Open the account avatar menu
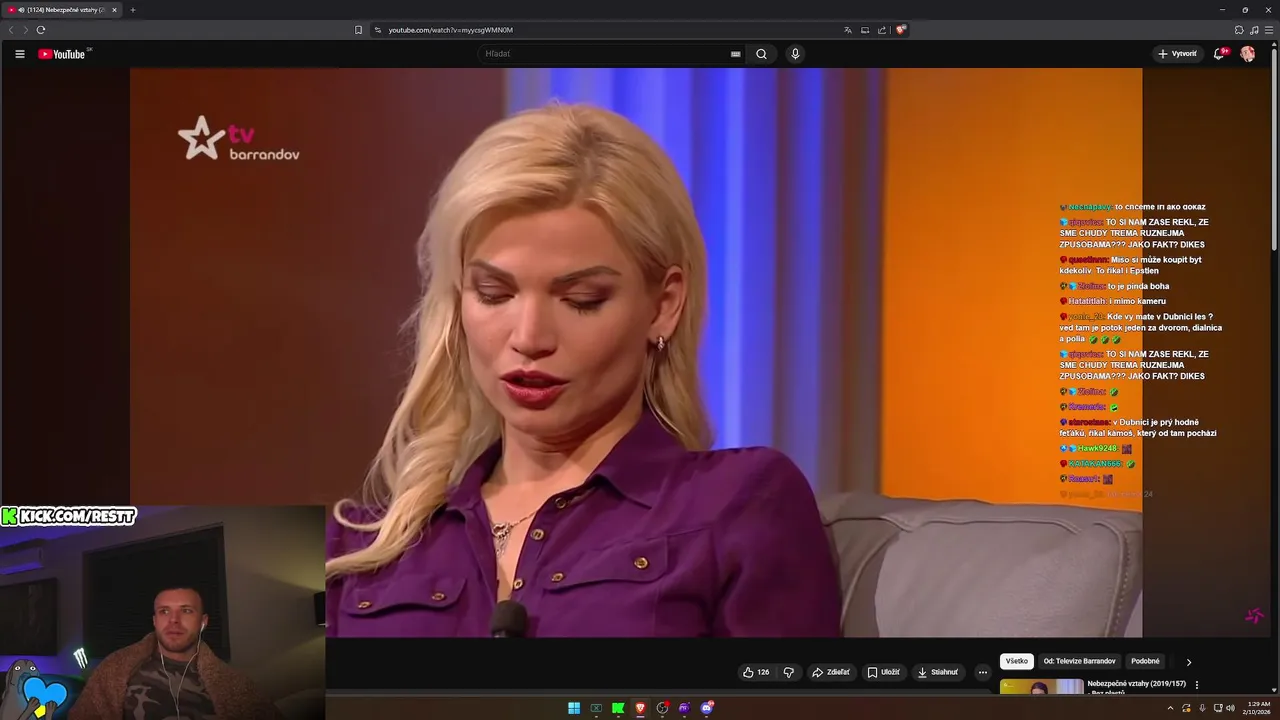The height and width of the screenshot is (720, 1280). tap(1247, 54)
